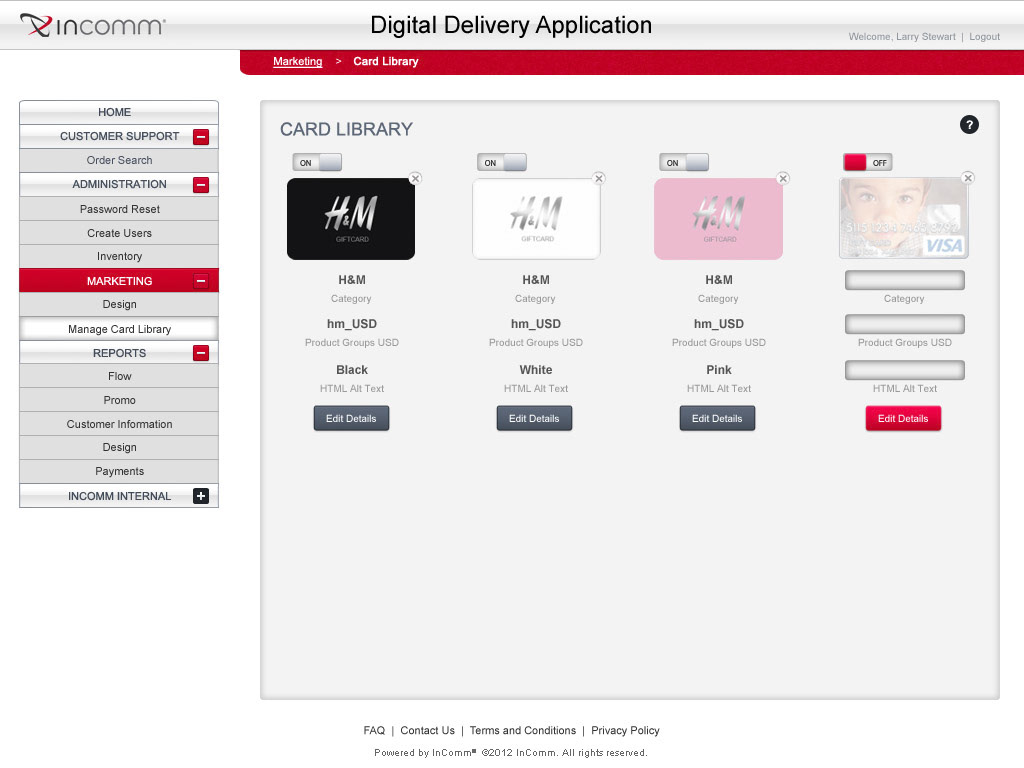Click the White alt text value
The width and height of the screenshot is (1024, 768).
[x=536, y=370]
